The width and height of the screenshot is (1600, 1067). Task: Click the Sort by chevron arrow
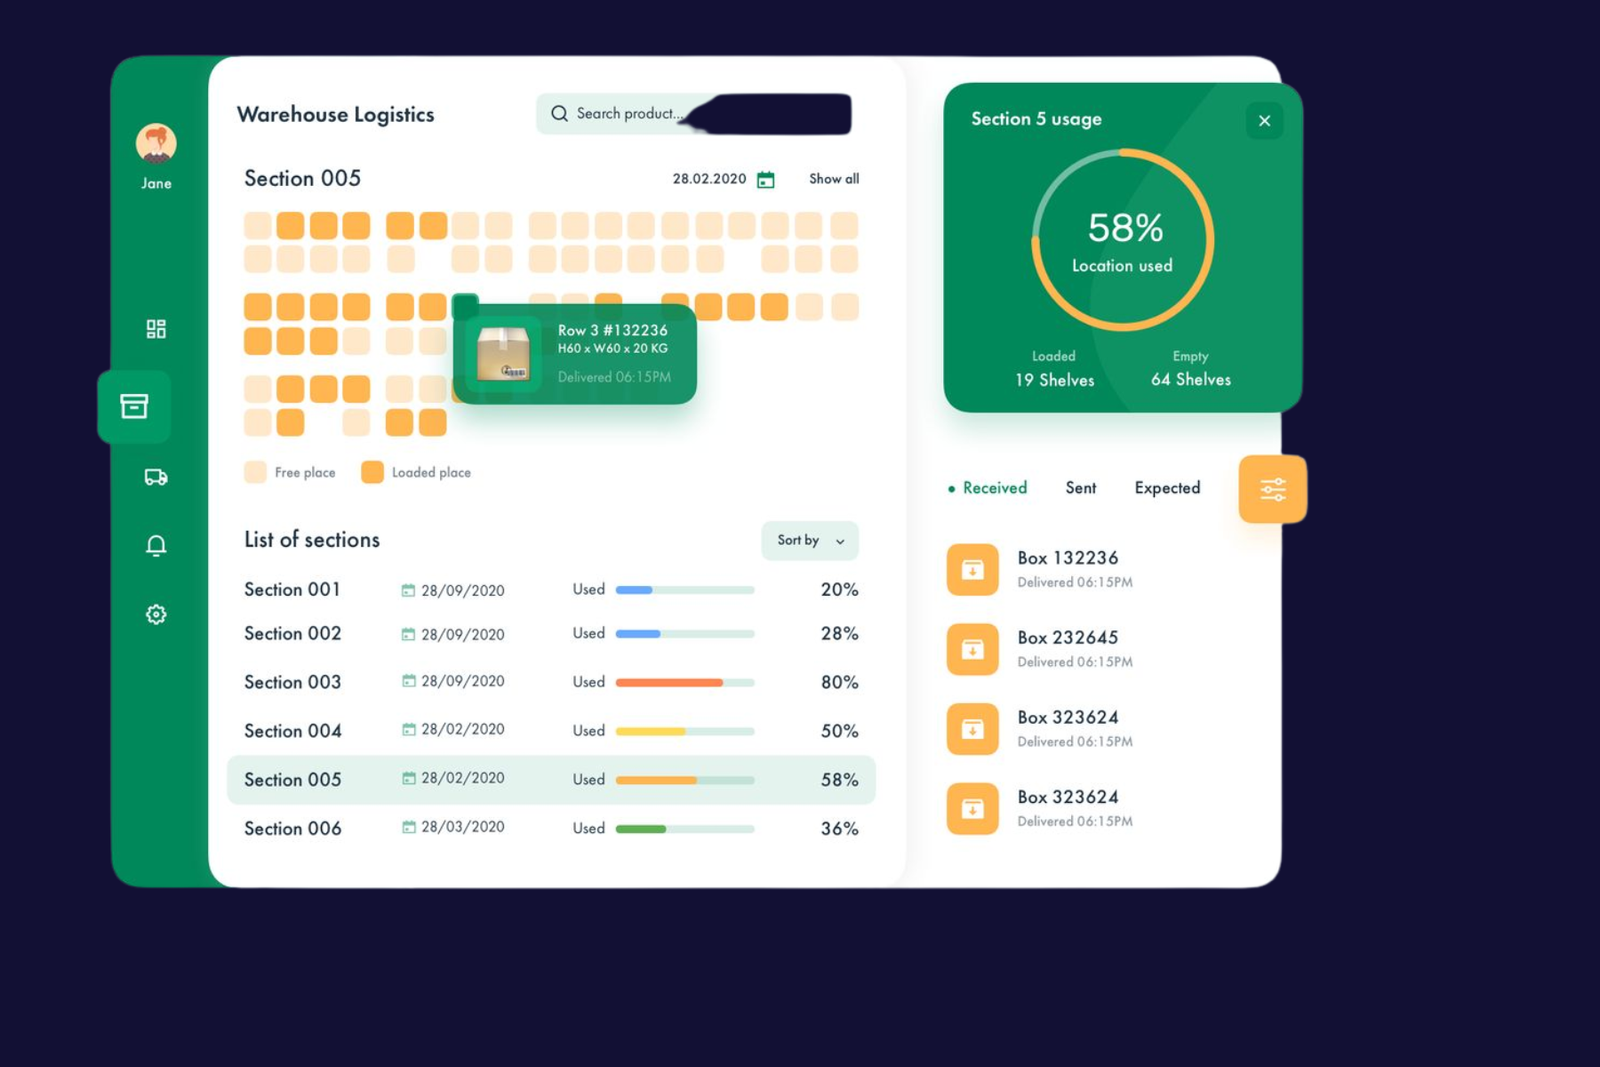(840, 541)
